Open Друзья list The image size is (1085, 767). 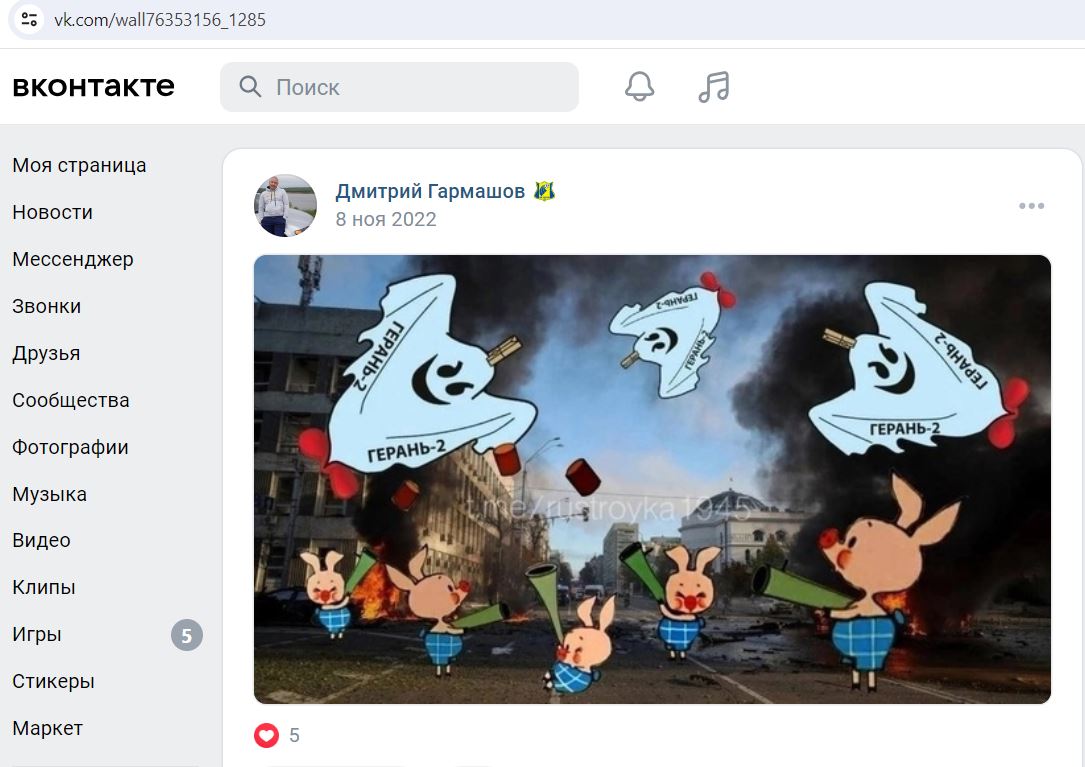click(x=46, y=353)
